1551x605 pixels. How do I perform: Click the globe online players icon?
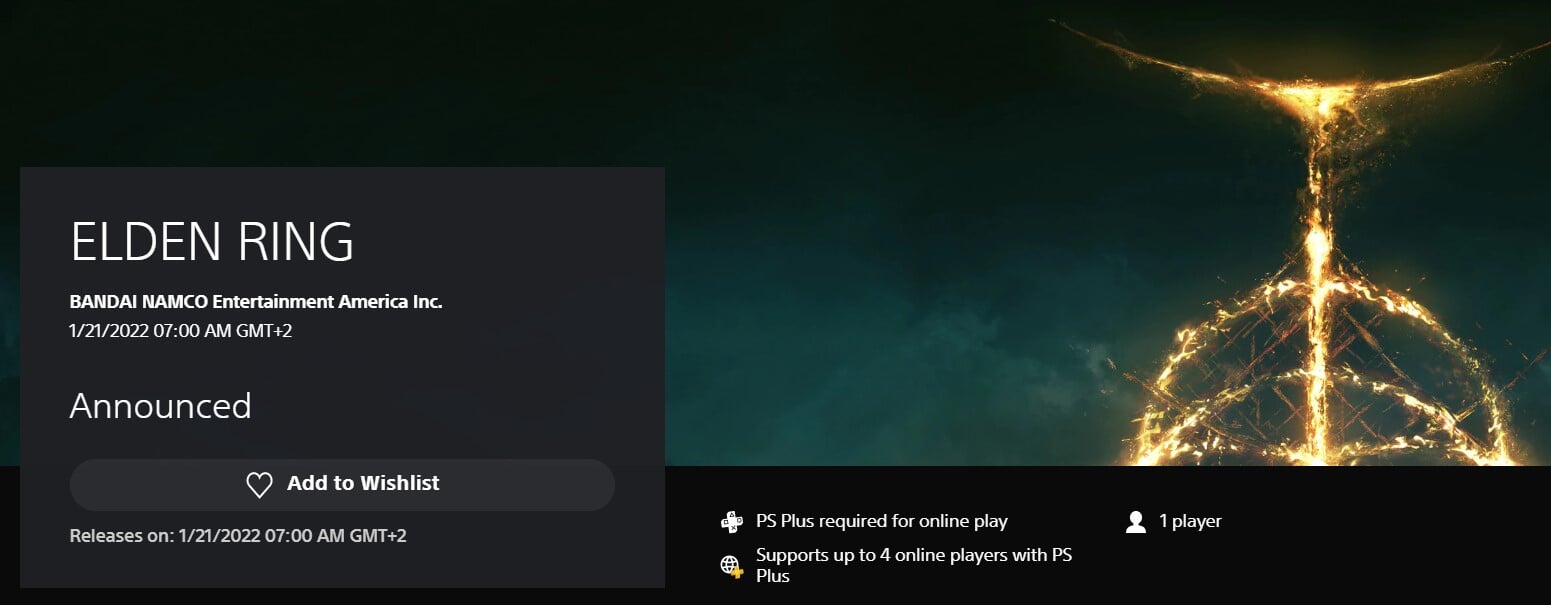pyautogui.click(x=732, y=566)
